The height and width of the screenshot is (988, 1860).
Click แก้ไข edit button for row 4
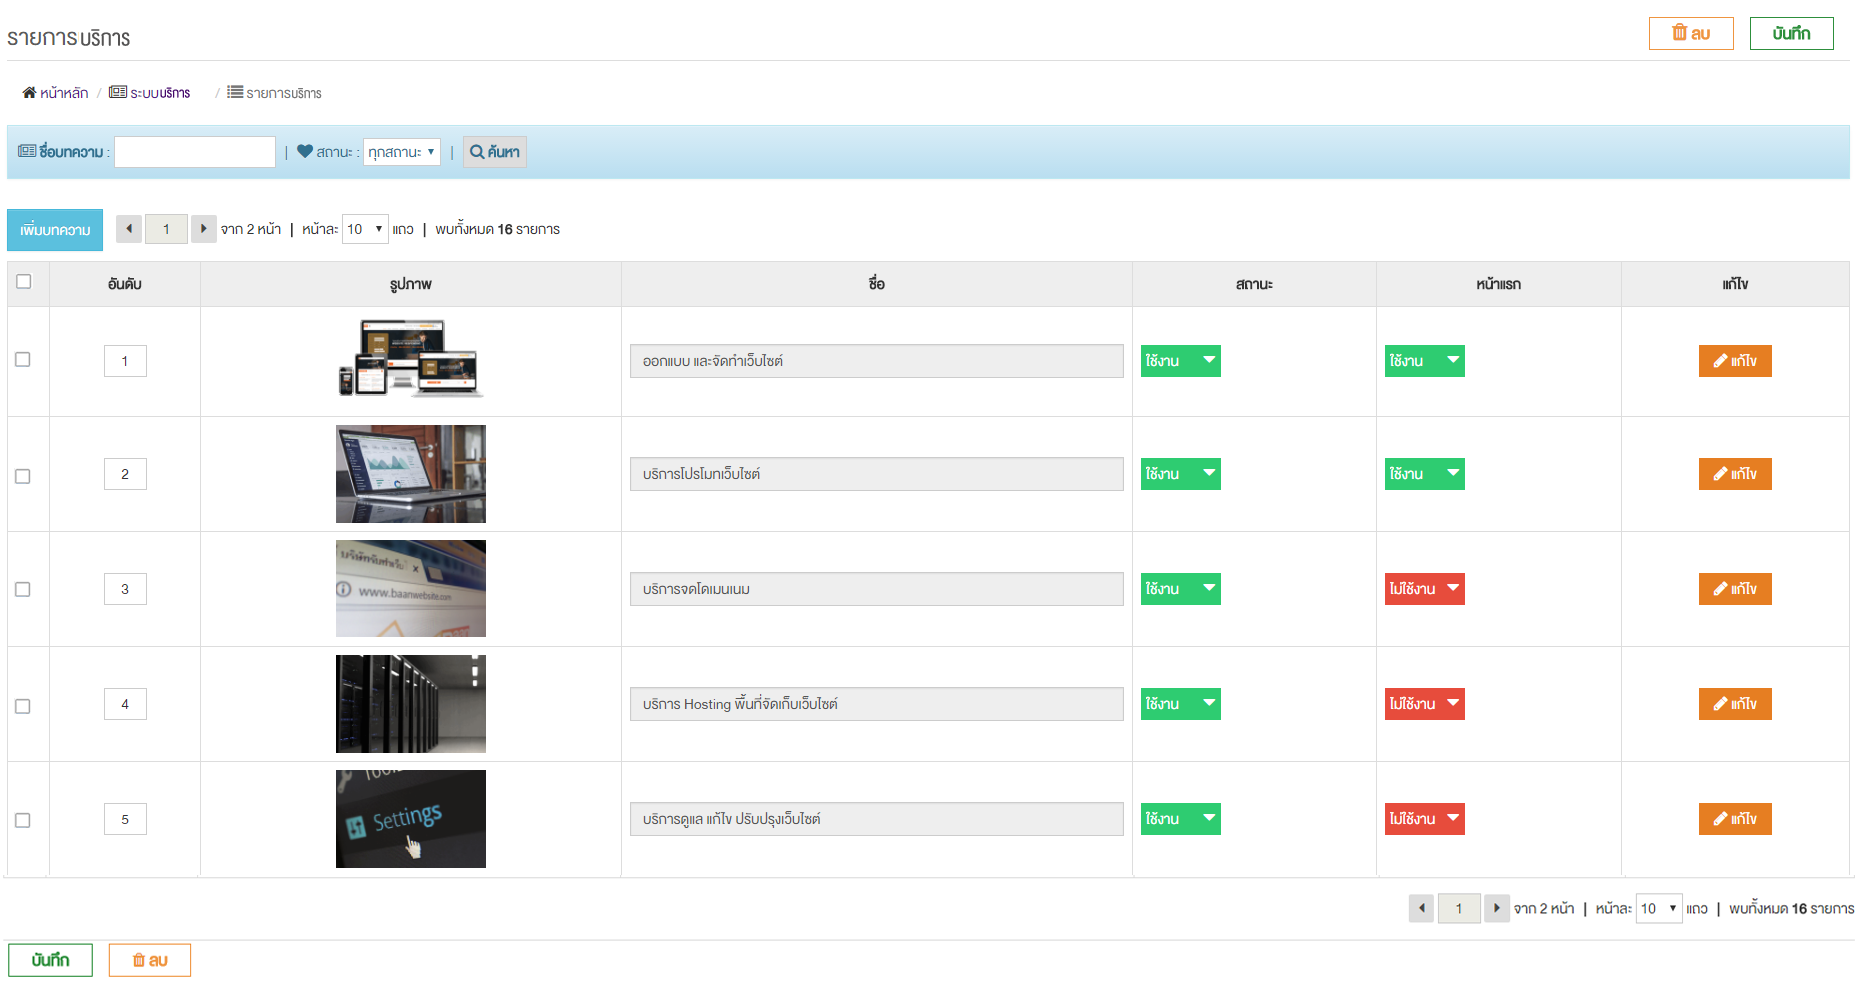coord(1735,704)
